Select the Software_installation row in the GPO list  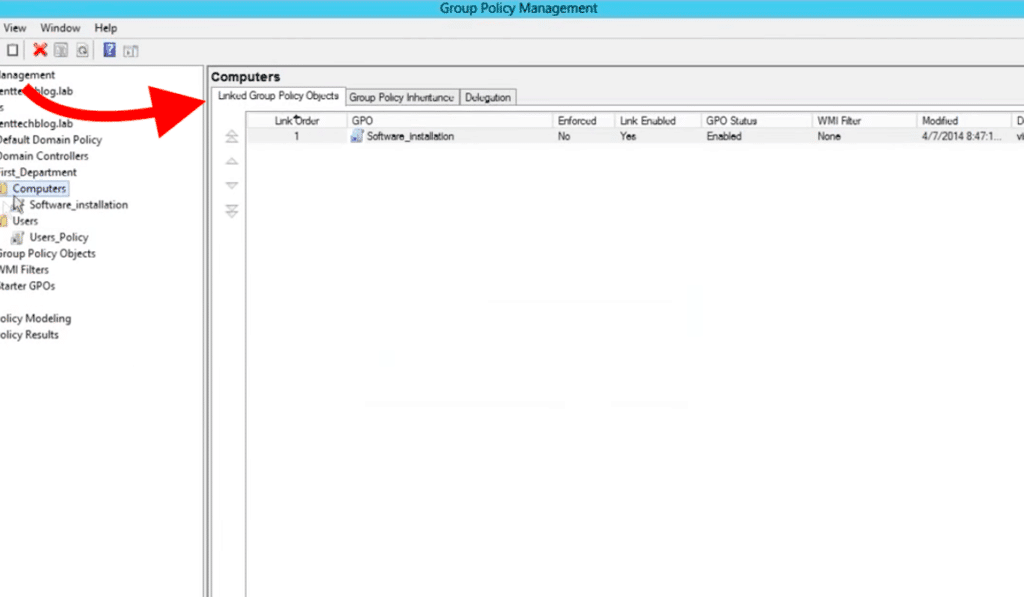[410, 136]
